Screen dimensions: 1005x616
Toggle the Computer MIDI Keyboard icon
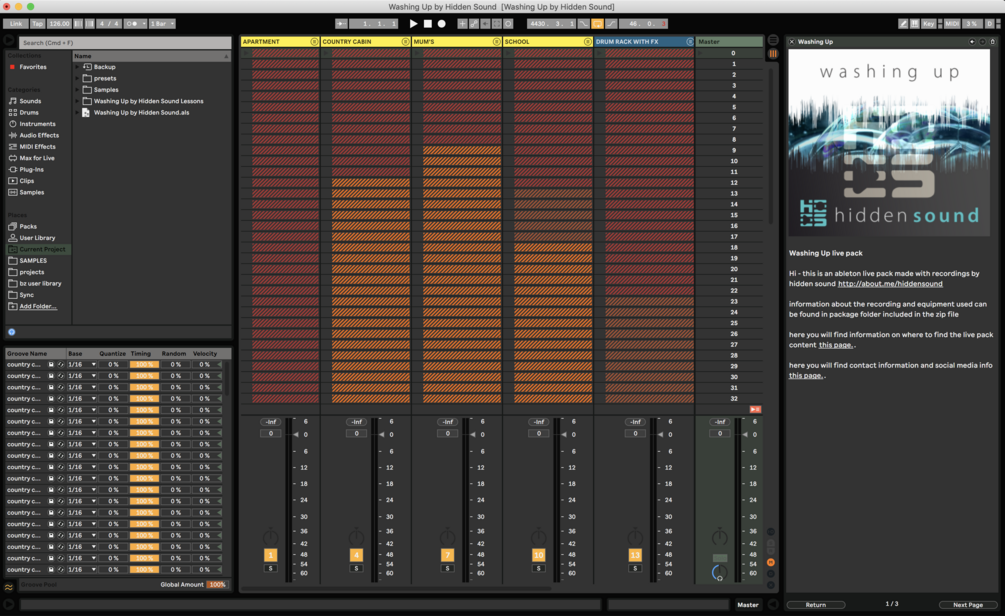(x=915, y=24)
